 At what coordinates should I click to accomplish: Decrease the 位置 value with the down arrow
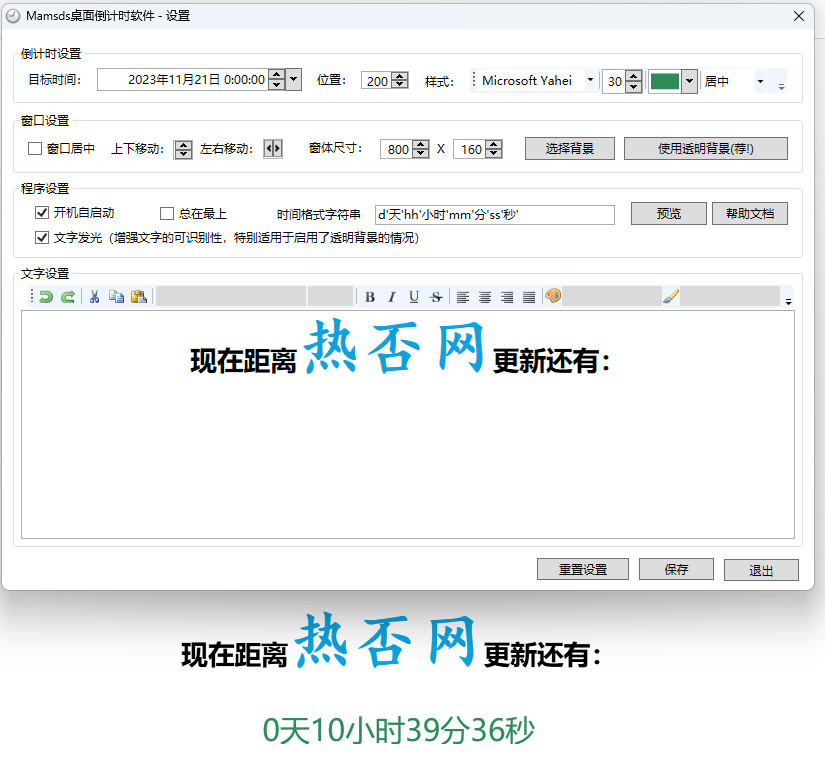(x=400, y=85)
